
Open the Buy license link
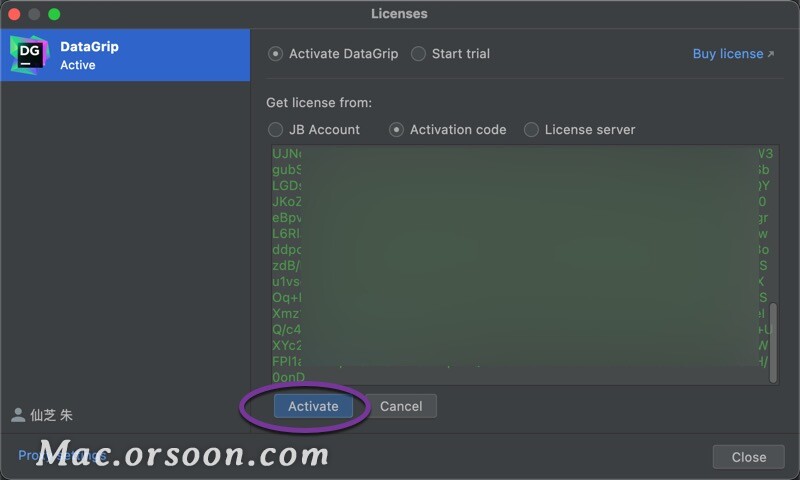(728, 54)
